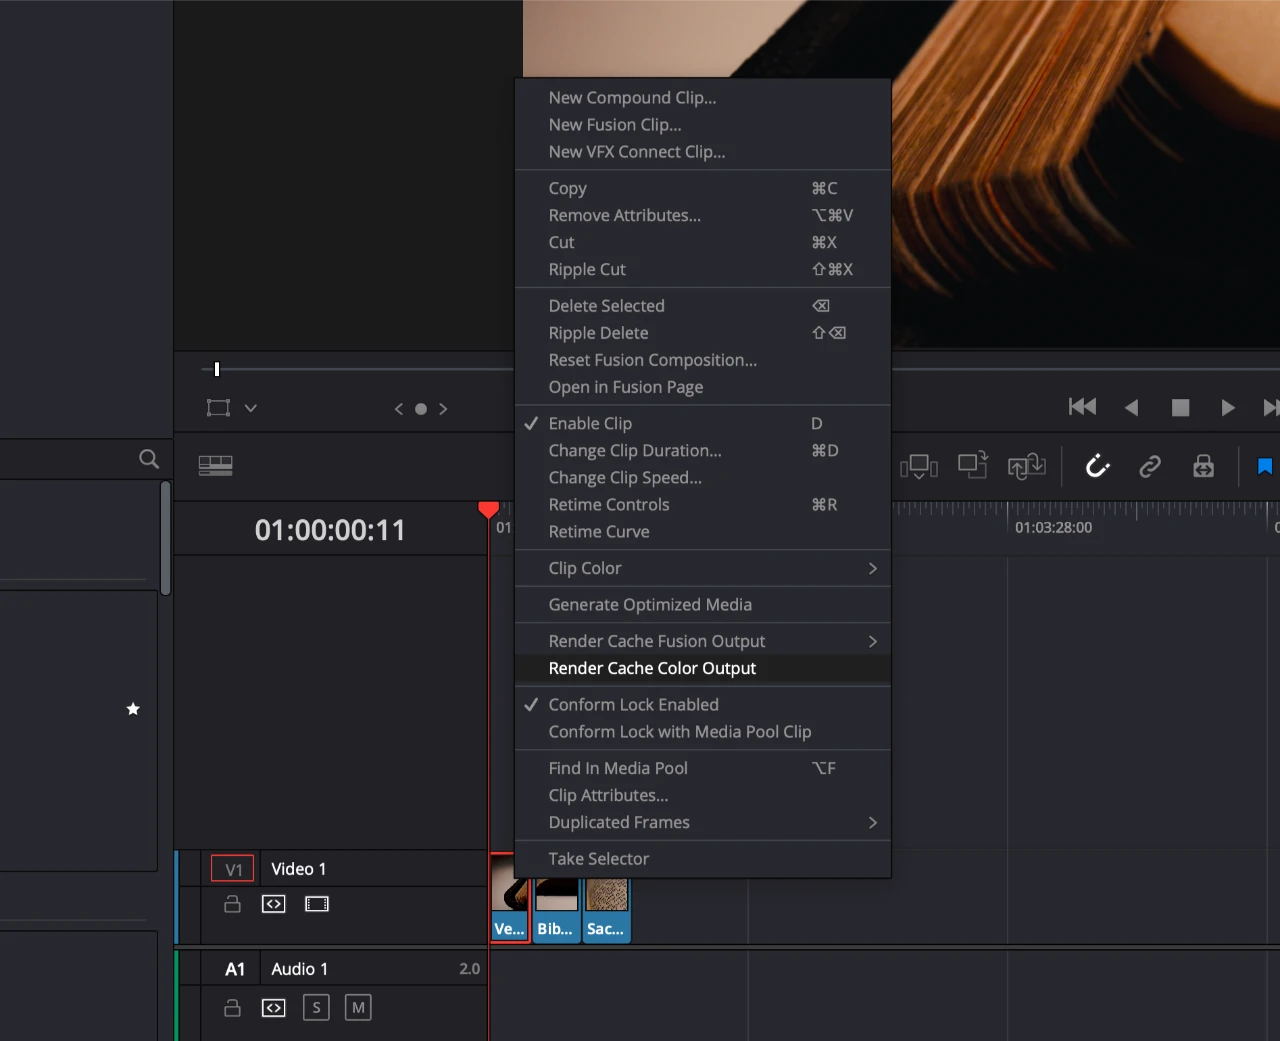Lock the Video 1 track

(x=232, y=903)
